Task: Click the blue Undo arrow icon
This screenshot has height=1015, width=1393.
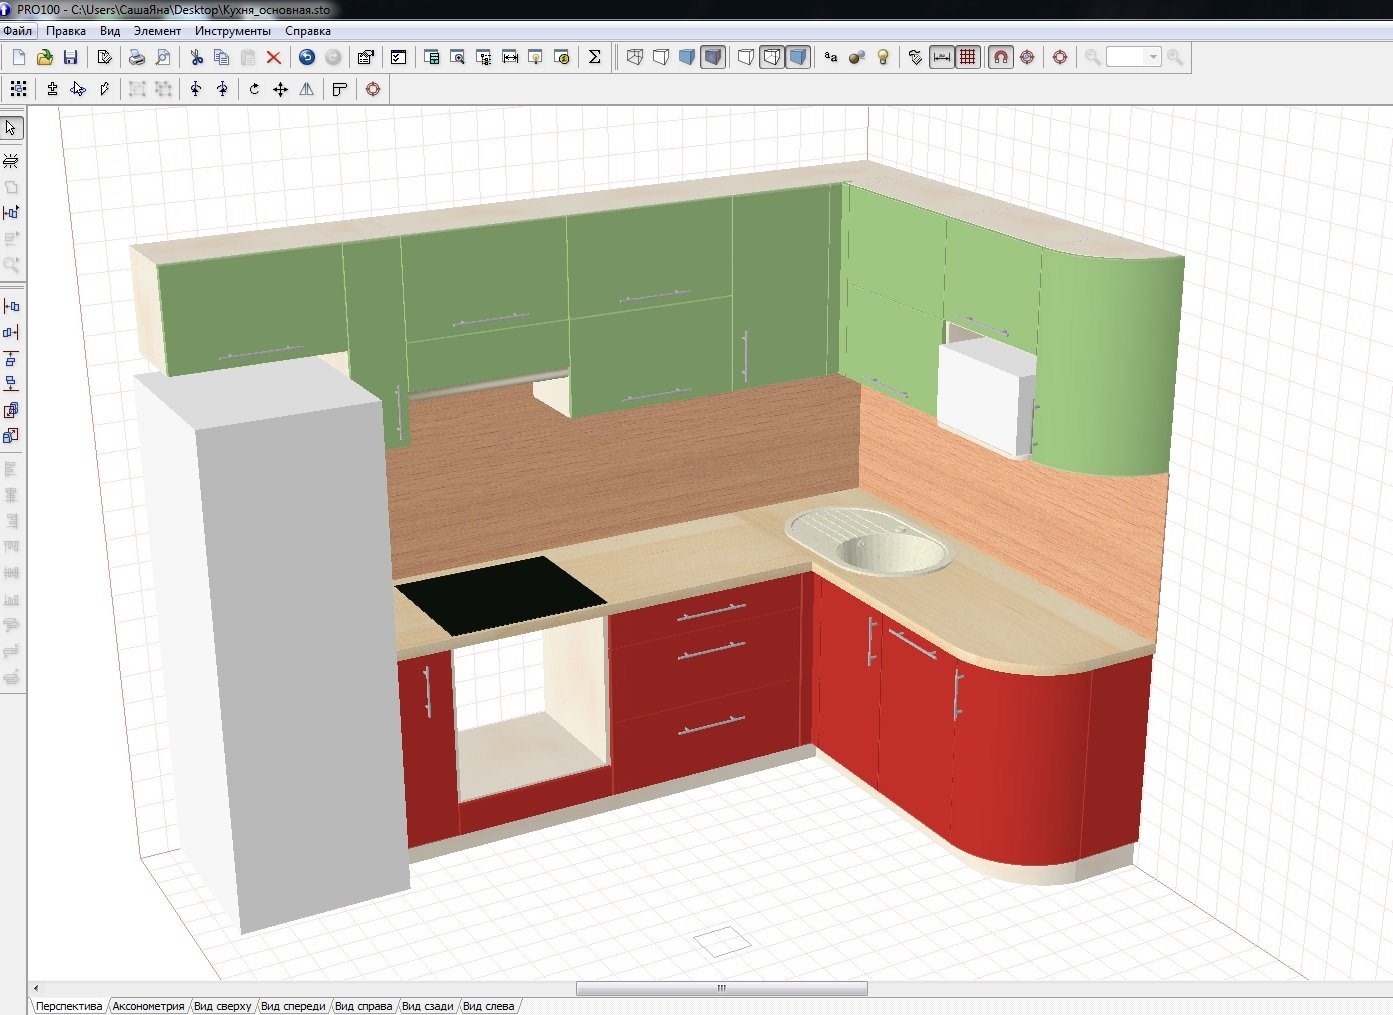Action: (x=307, y=57)
